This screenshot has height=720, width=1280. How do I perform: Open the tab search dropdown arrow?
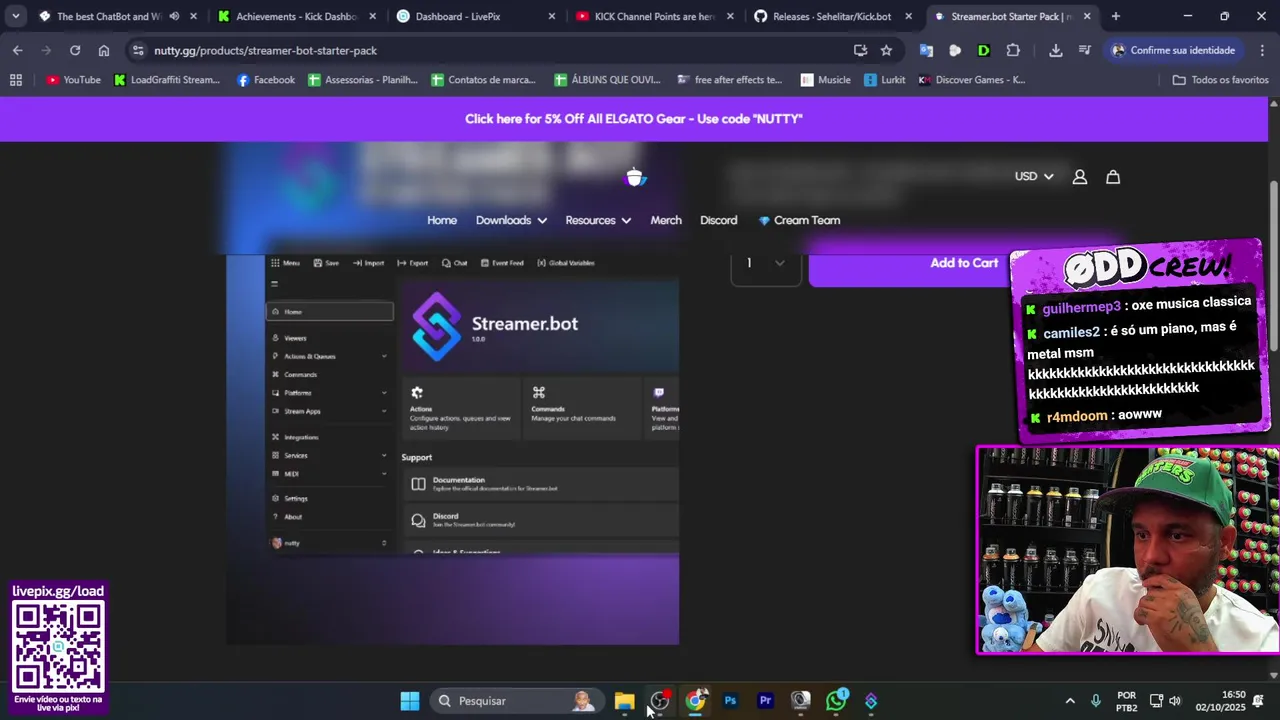point(15,16)
